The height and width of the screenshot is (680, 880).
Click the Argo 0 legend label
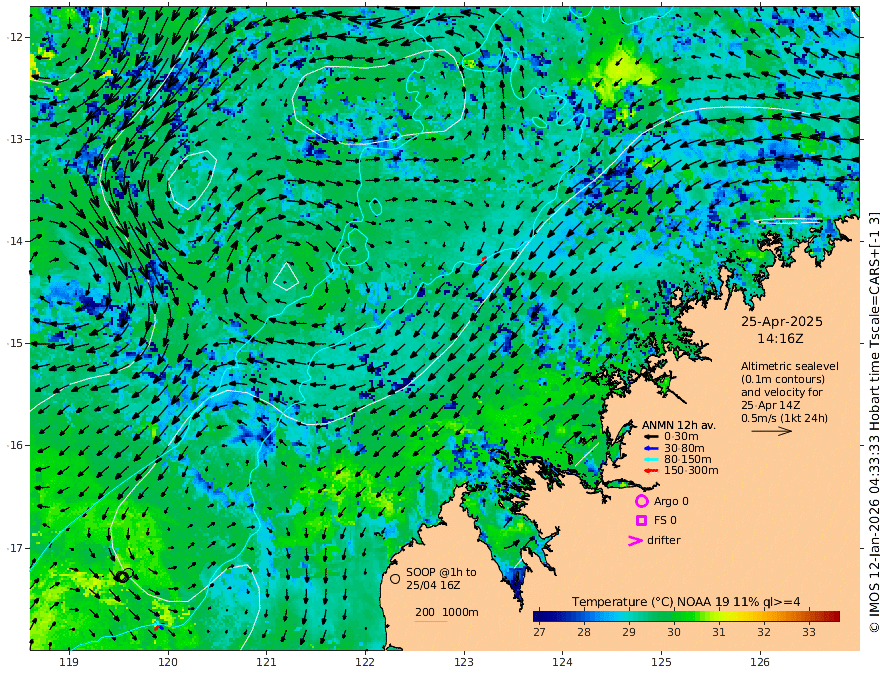click(671, 502)
